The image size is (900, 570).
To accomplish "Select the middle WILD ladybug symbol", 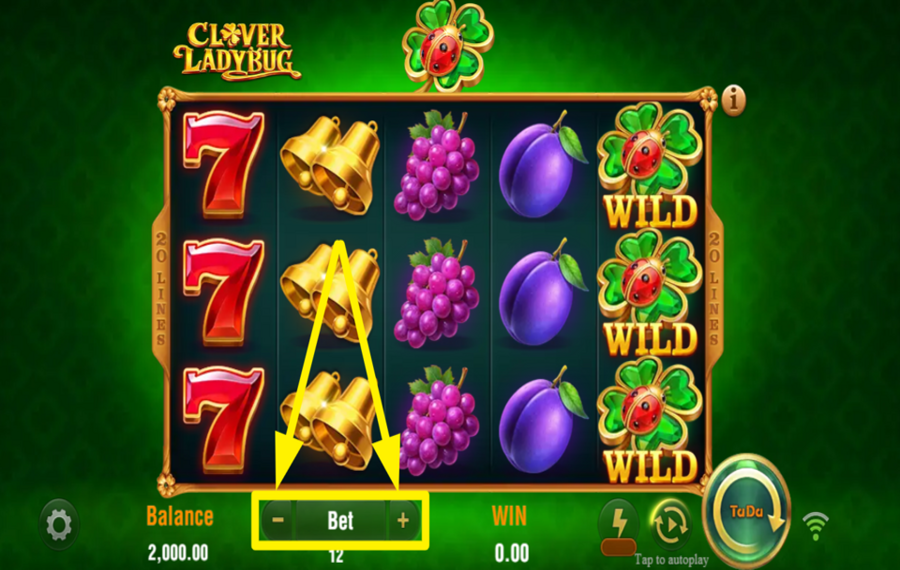I will [650, 293].
